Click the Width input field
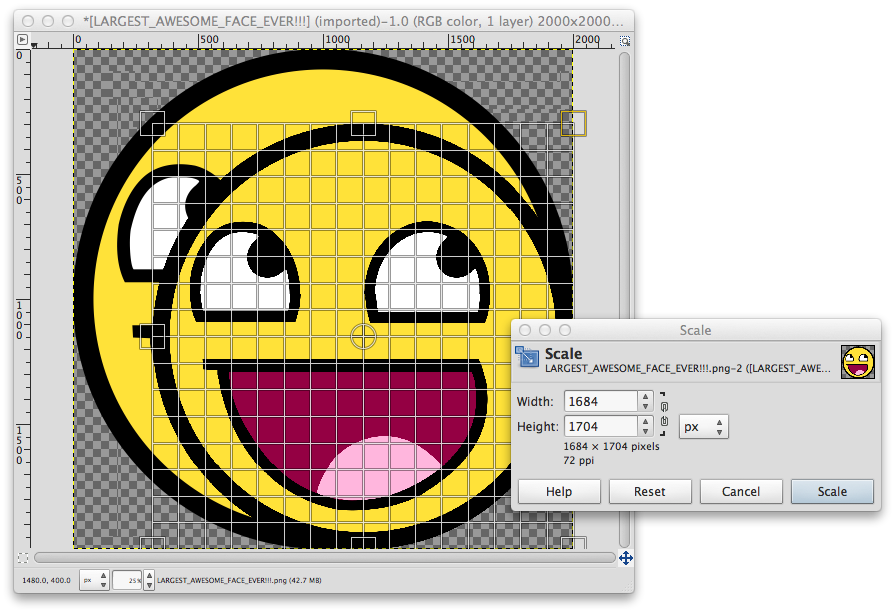Screen dimensions: 895x613 coord(600,401)
